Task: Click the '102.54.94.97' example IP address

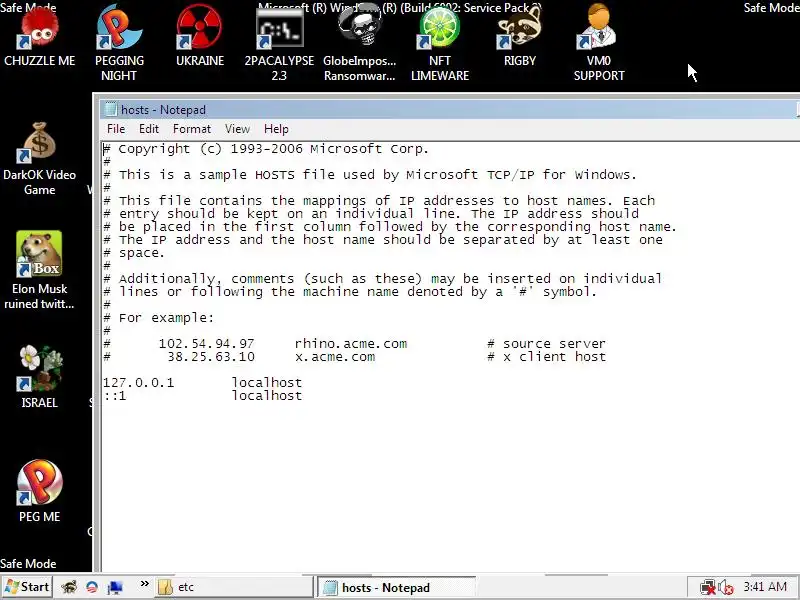Action: [207, 344]
